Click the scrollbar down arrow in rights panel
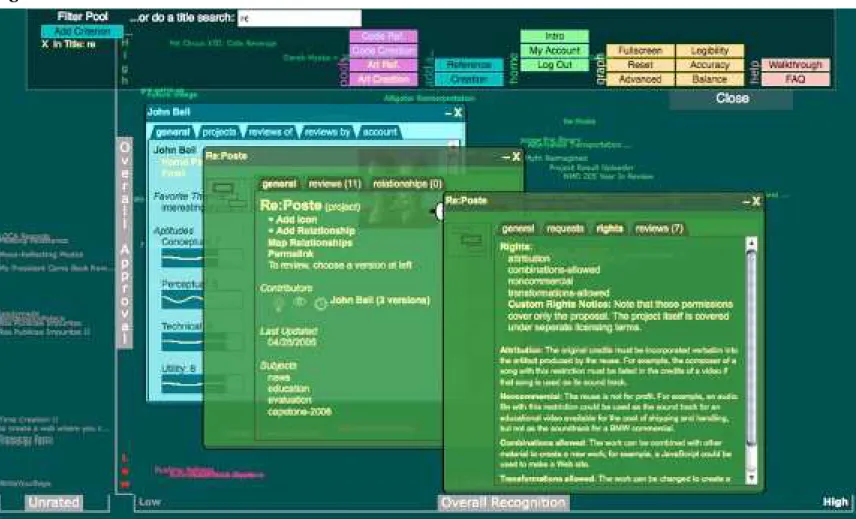Screen dimensions: 856x519 point(752,477)
